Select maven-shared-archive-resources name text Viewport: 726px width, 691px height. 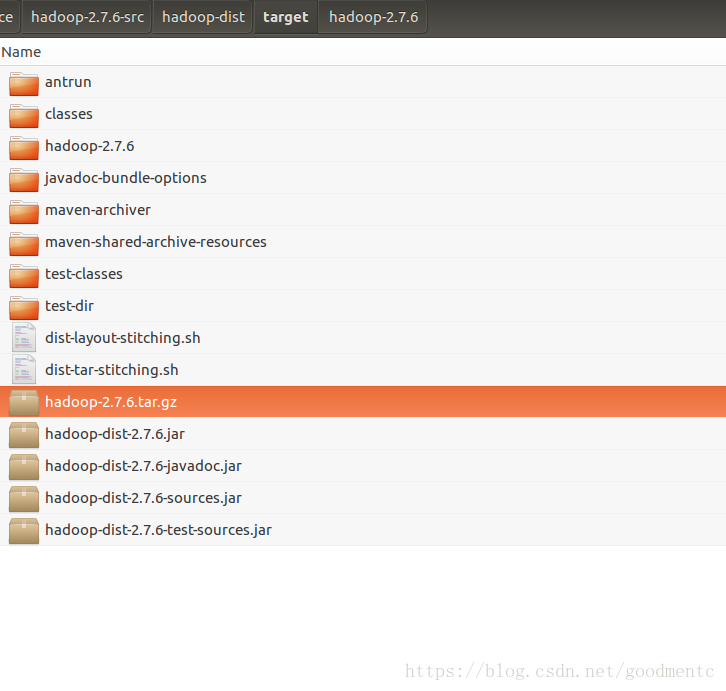click(x=156, y=242)
